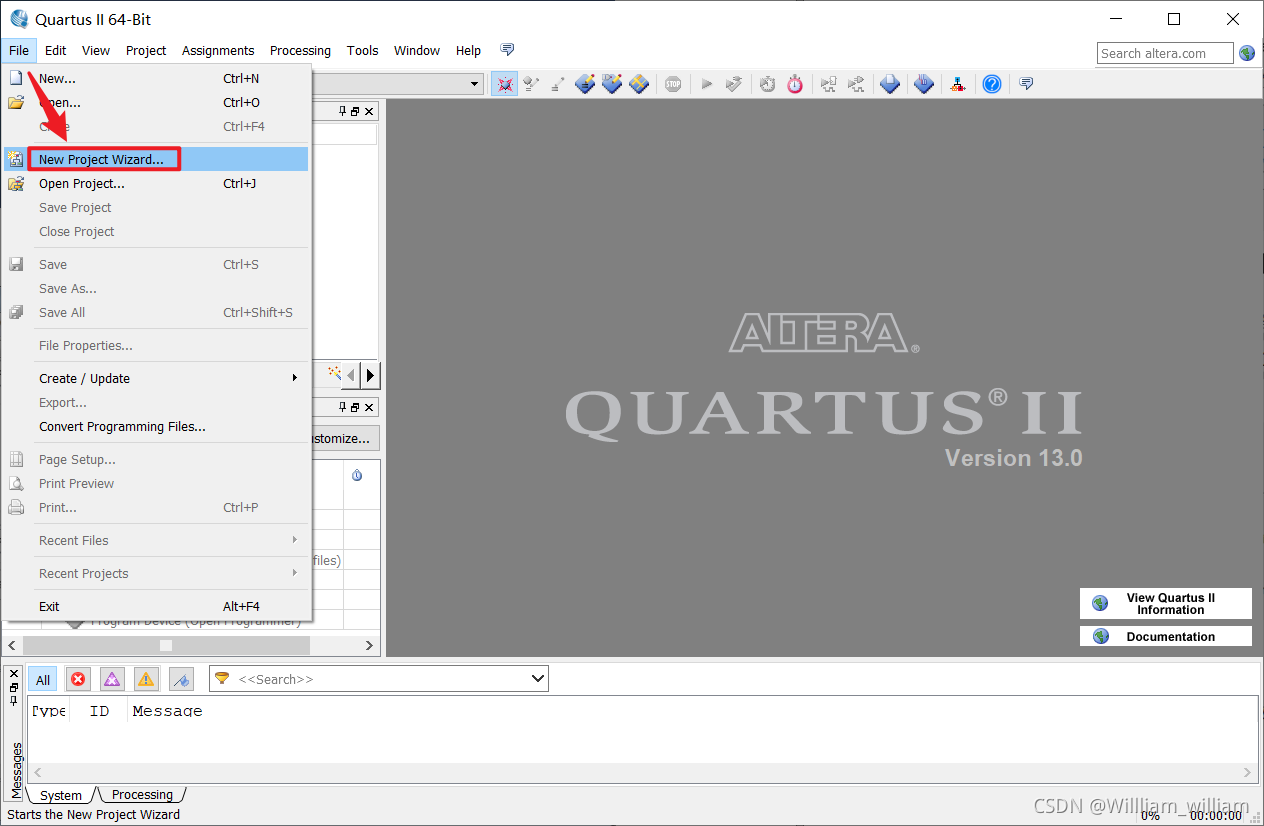Click View Quartus II Information button

1166,604
